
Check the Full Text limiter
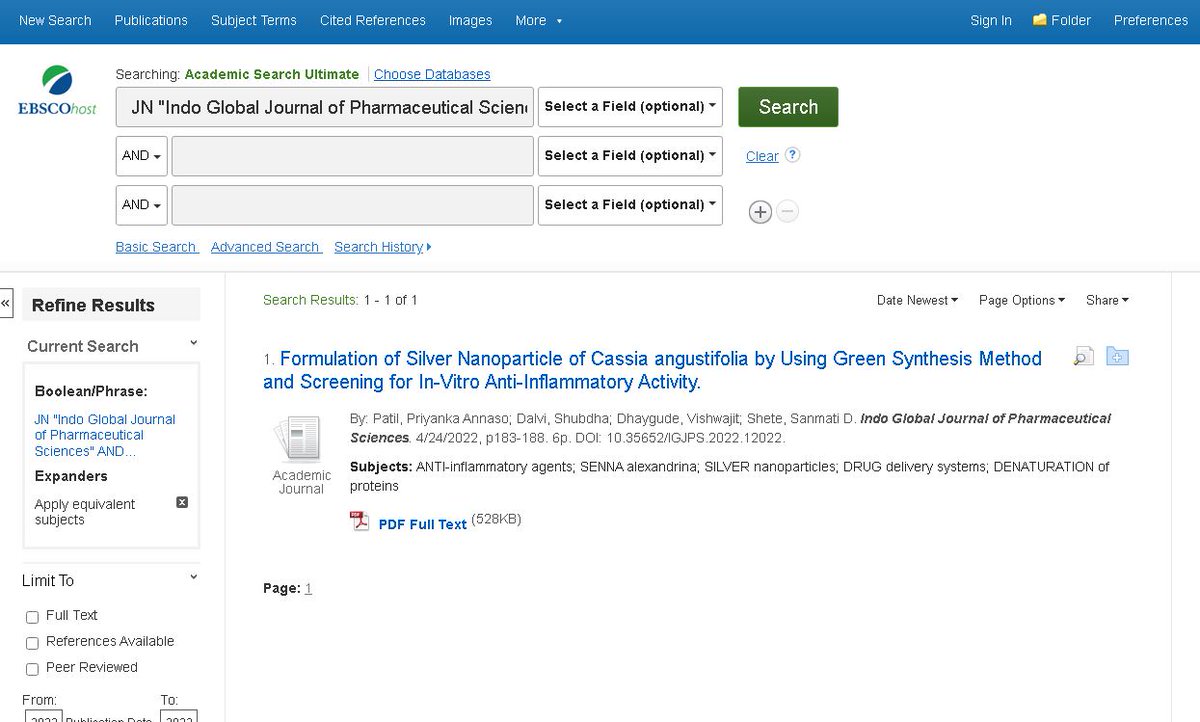pyautogui.click(x=32, y=617)
